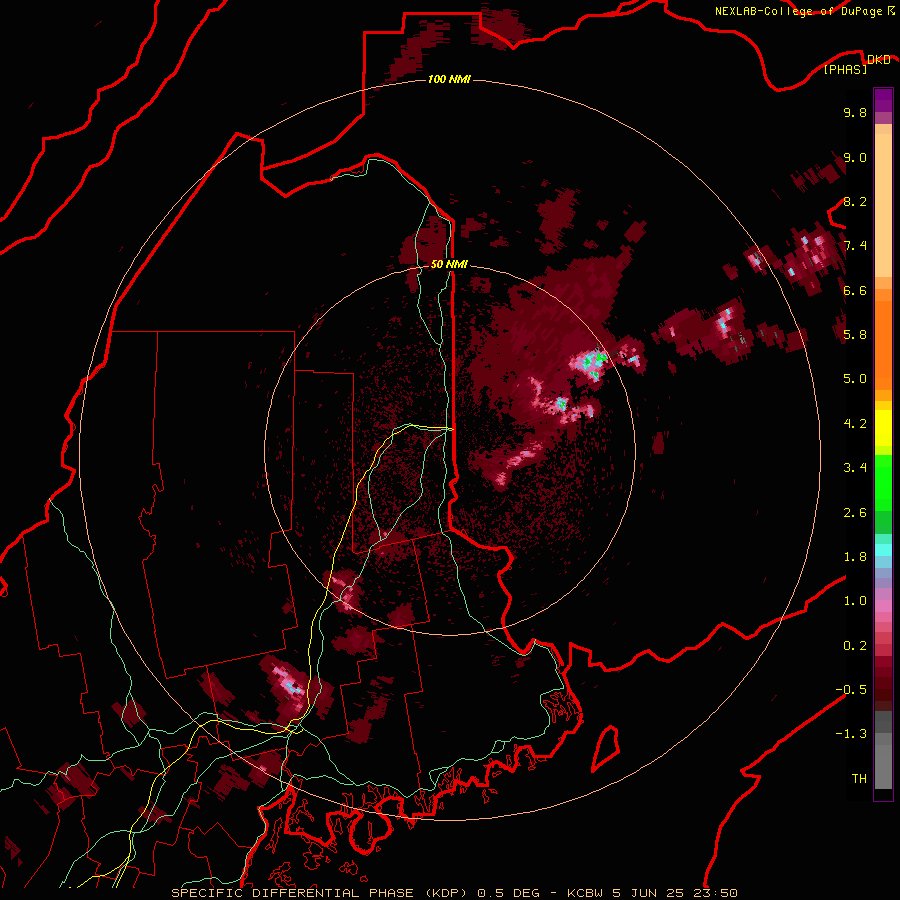Click the 1.0 value on the scale
900x900 pixels.
855,600
